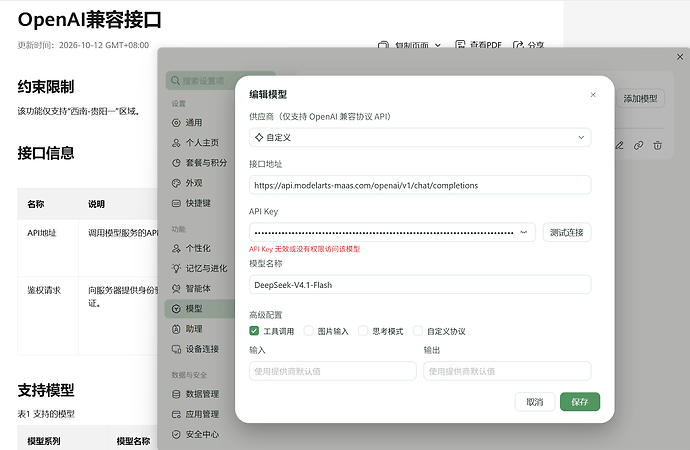
Task: Click the 个性化 person icon
Action: 176,249
